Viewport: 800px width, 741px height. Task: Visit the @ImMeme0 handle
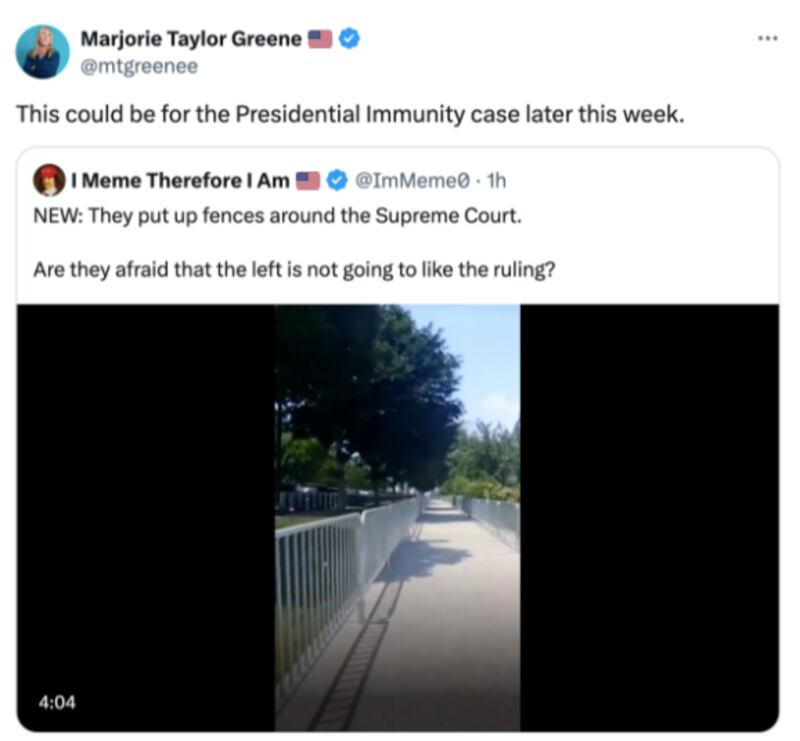(411, 181)
